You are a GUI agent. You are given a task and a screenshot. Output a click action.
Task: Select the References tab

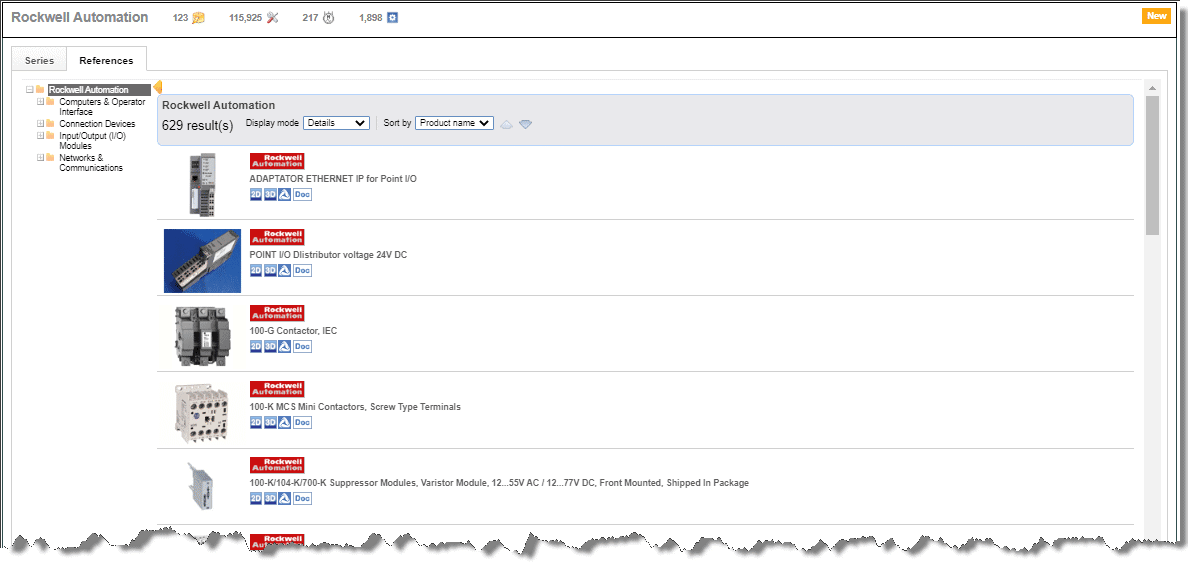point(106,61)
